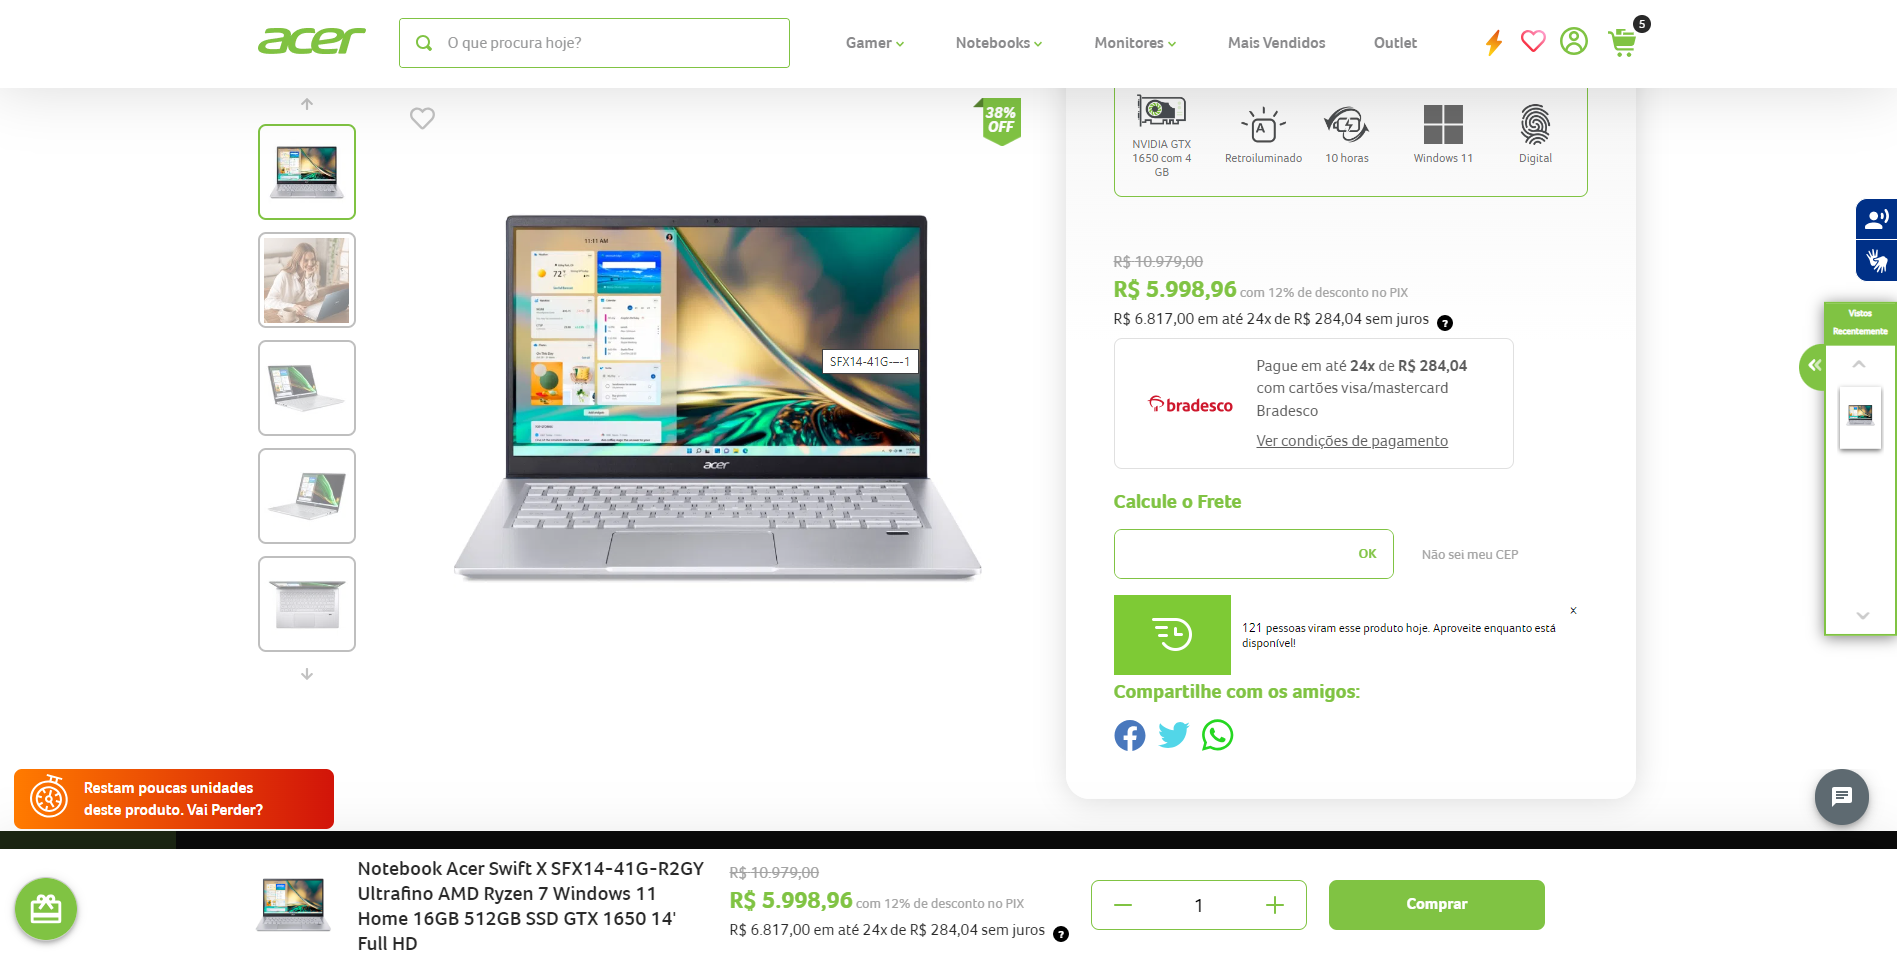Screen dimensions: 1897x960
Task: Open the chat support bubble
Action: [x=1842, y=796]
